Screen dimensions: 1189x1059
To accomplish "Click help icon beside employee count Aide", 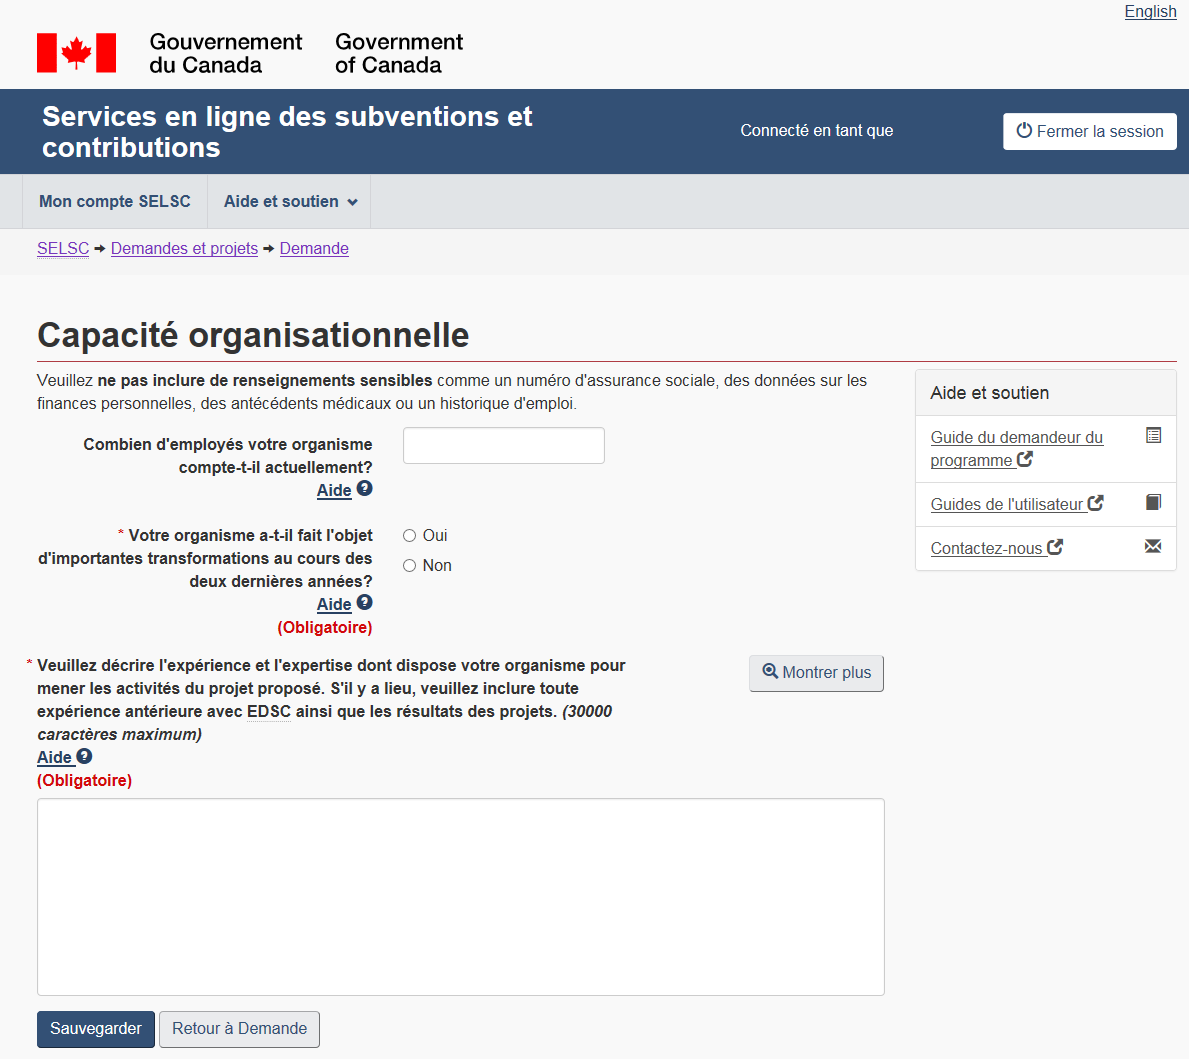I will 365,489.
